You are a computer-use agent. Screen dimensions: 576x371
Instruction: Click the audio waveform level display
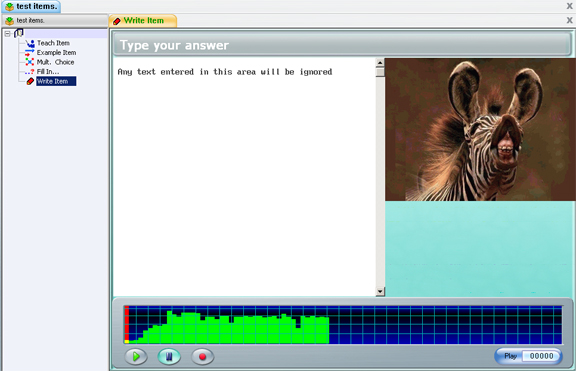343,325
